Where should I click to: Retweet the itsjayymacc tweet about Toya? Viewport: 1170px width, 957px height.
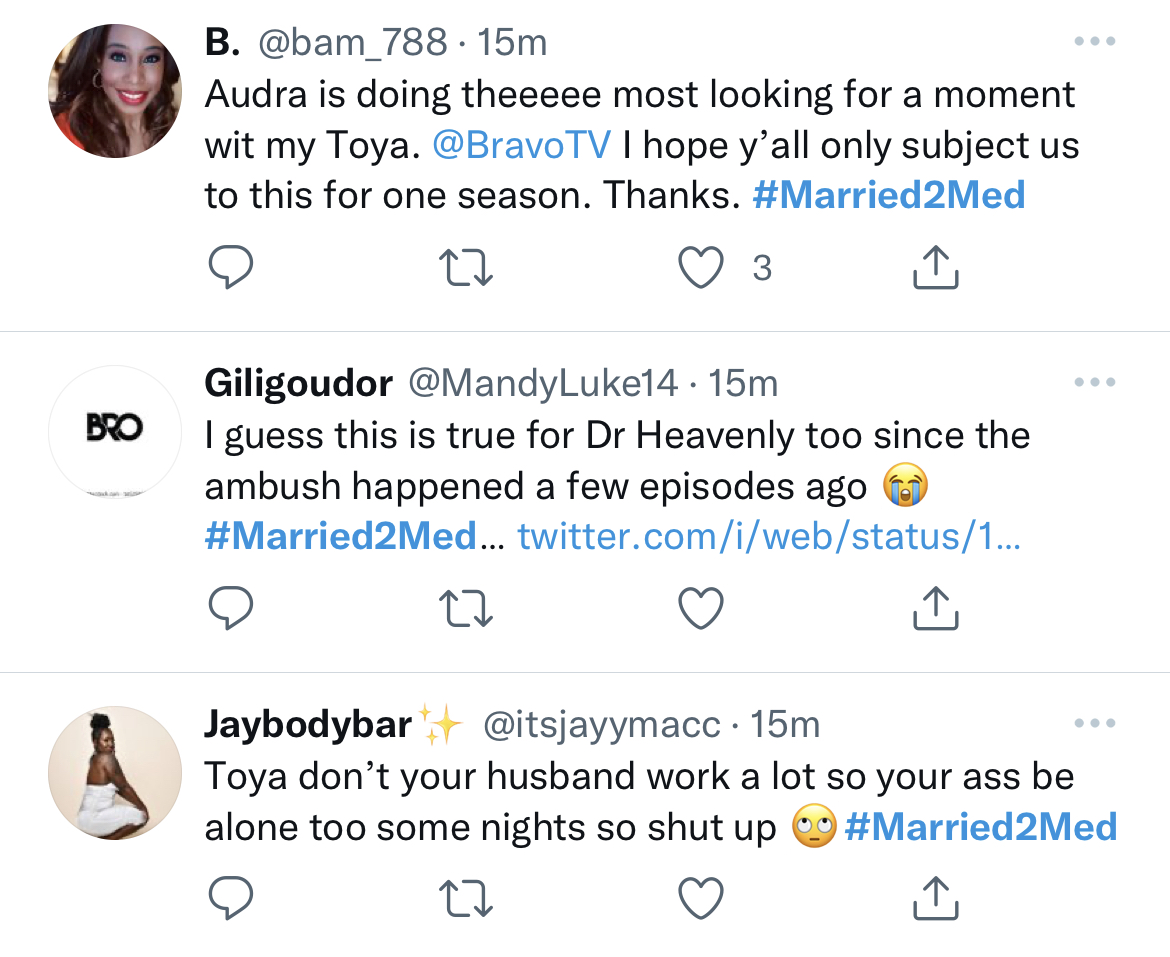tap(467, 897)
